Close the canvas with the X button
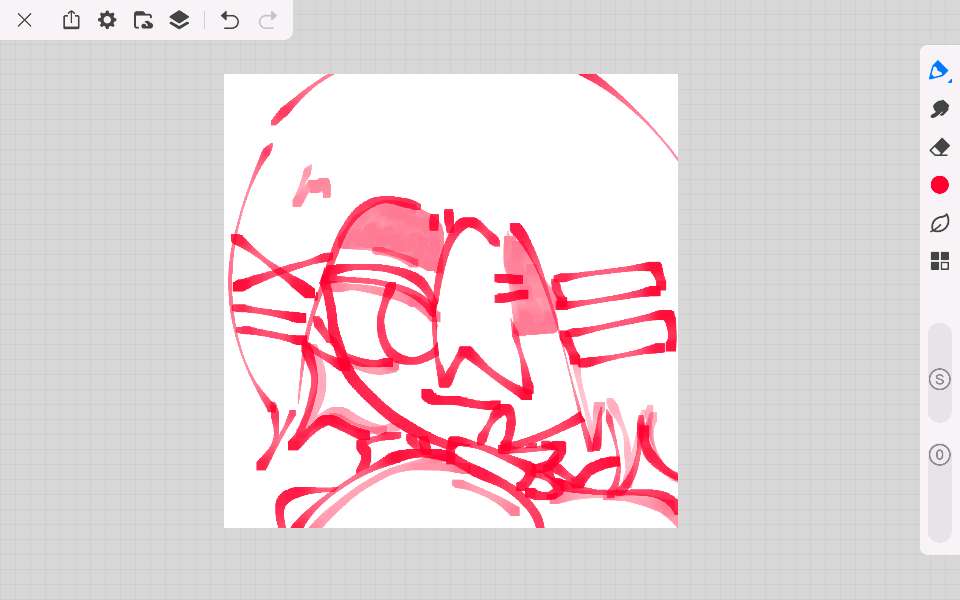This screenshot has width=960, height=600. coord(24,20)
